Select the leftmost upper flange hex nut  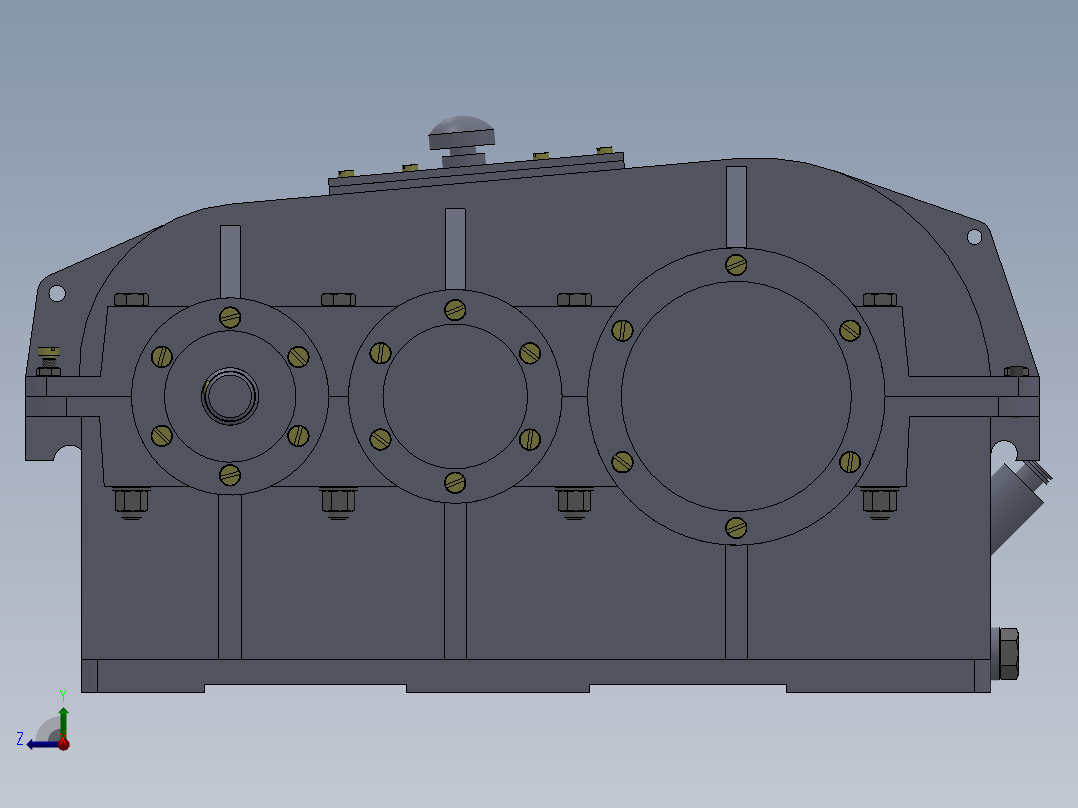pyautogui.click(x=131, y=299)
